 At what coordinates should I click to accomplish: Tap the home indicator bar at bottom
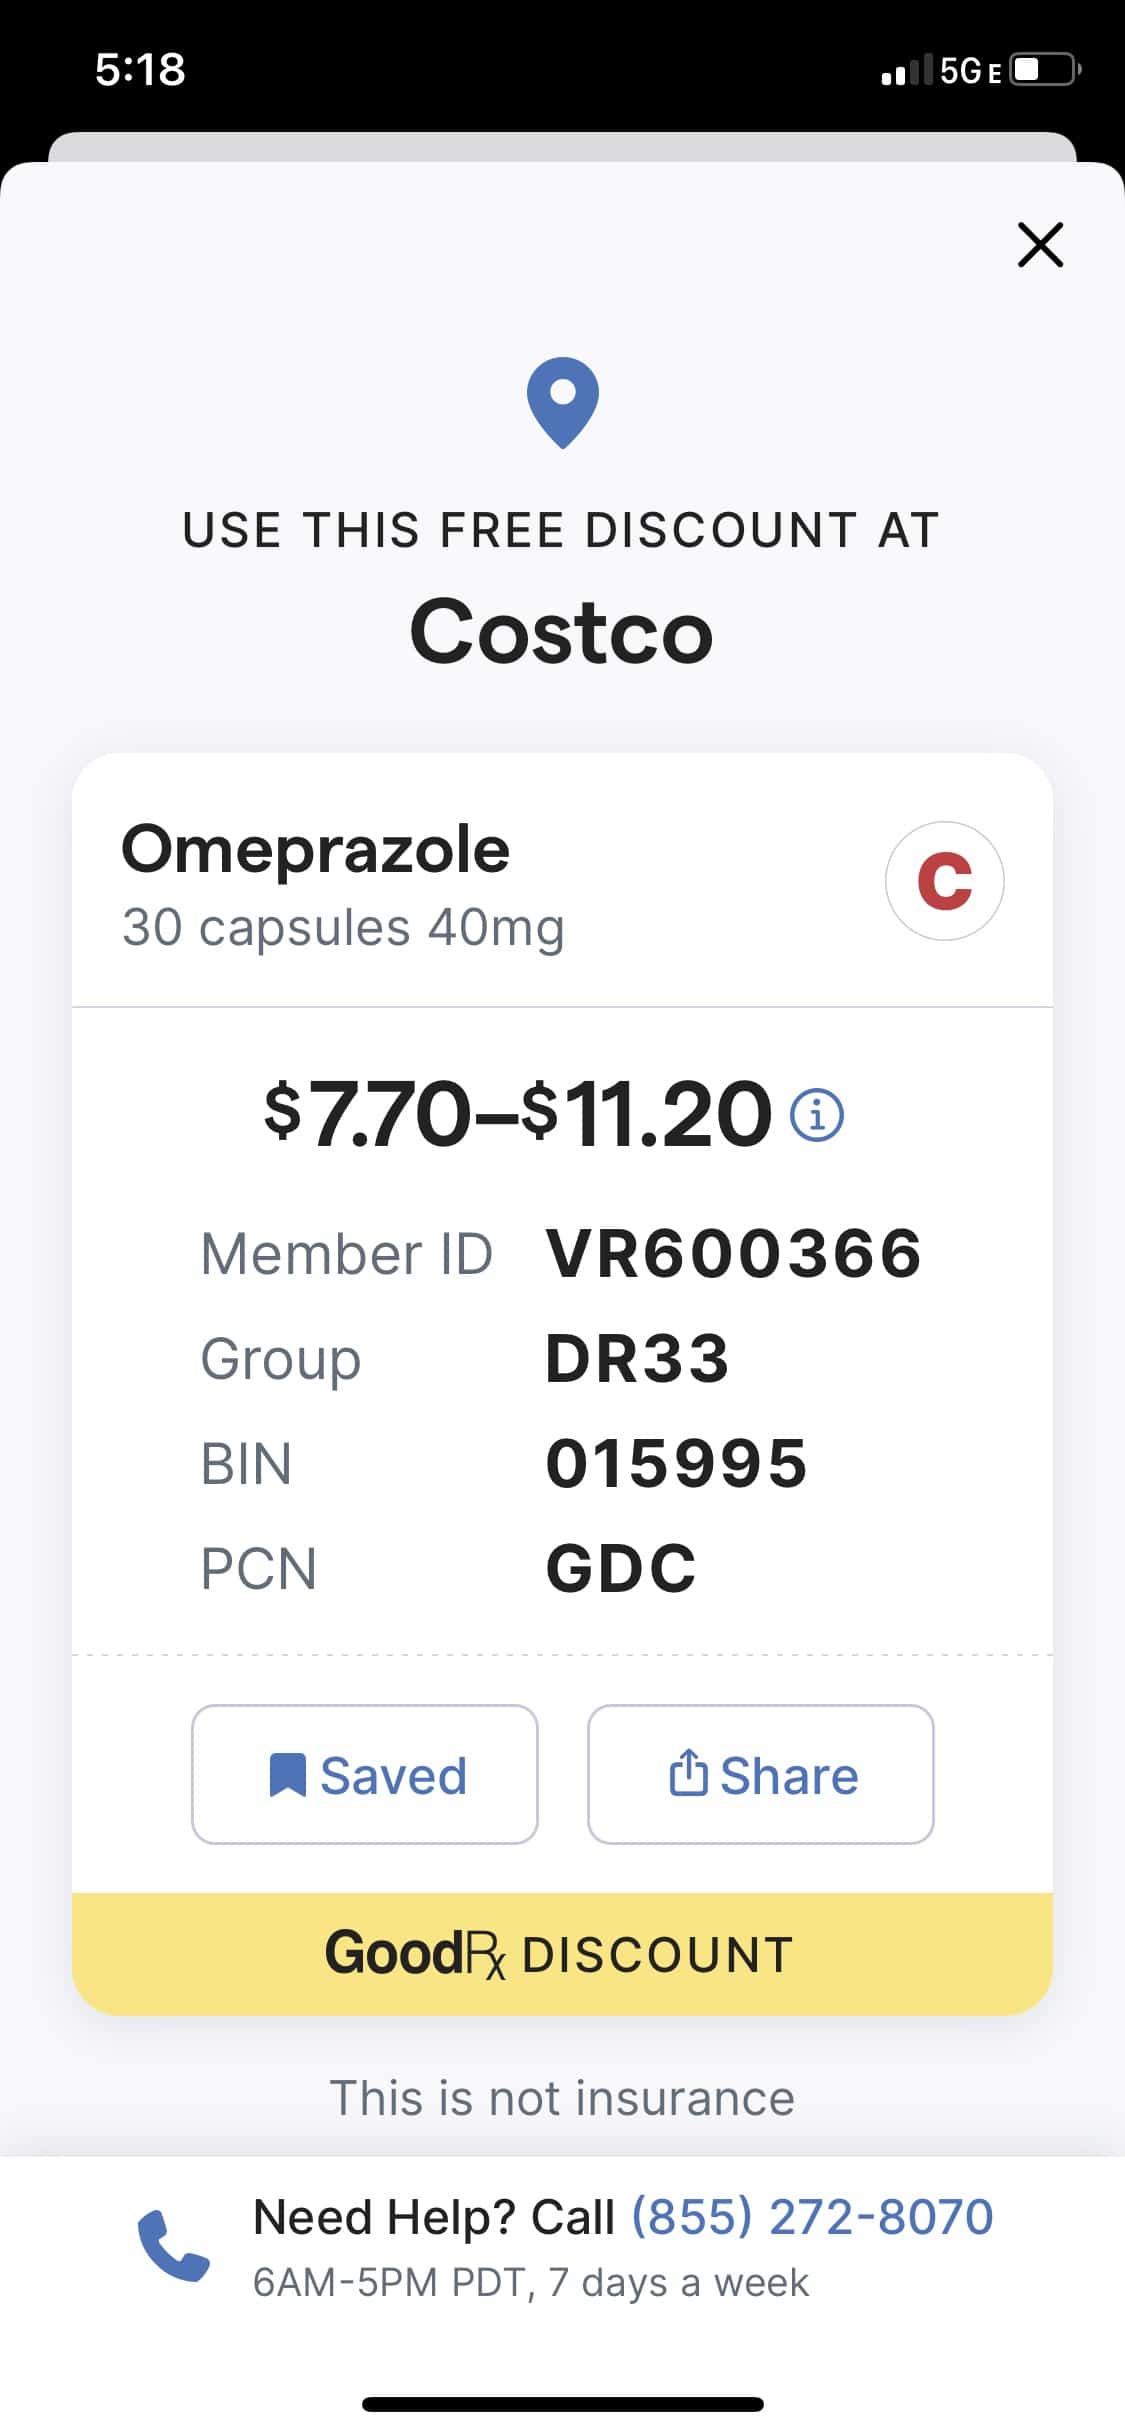coord(562,2404)
